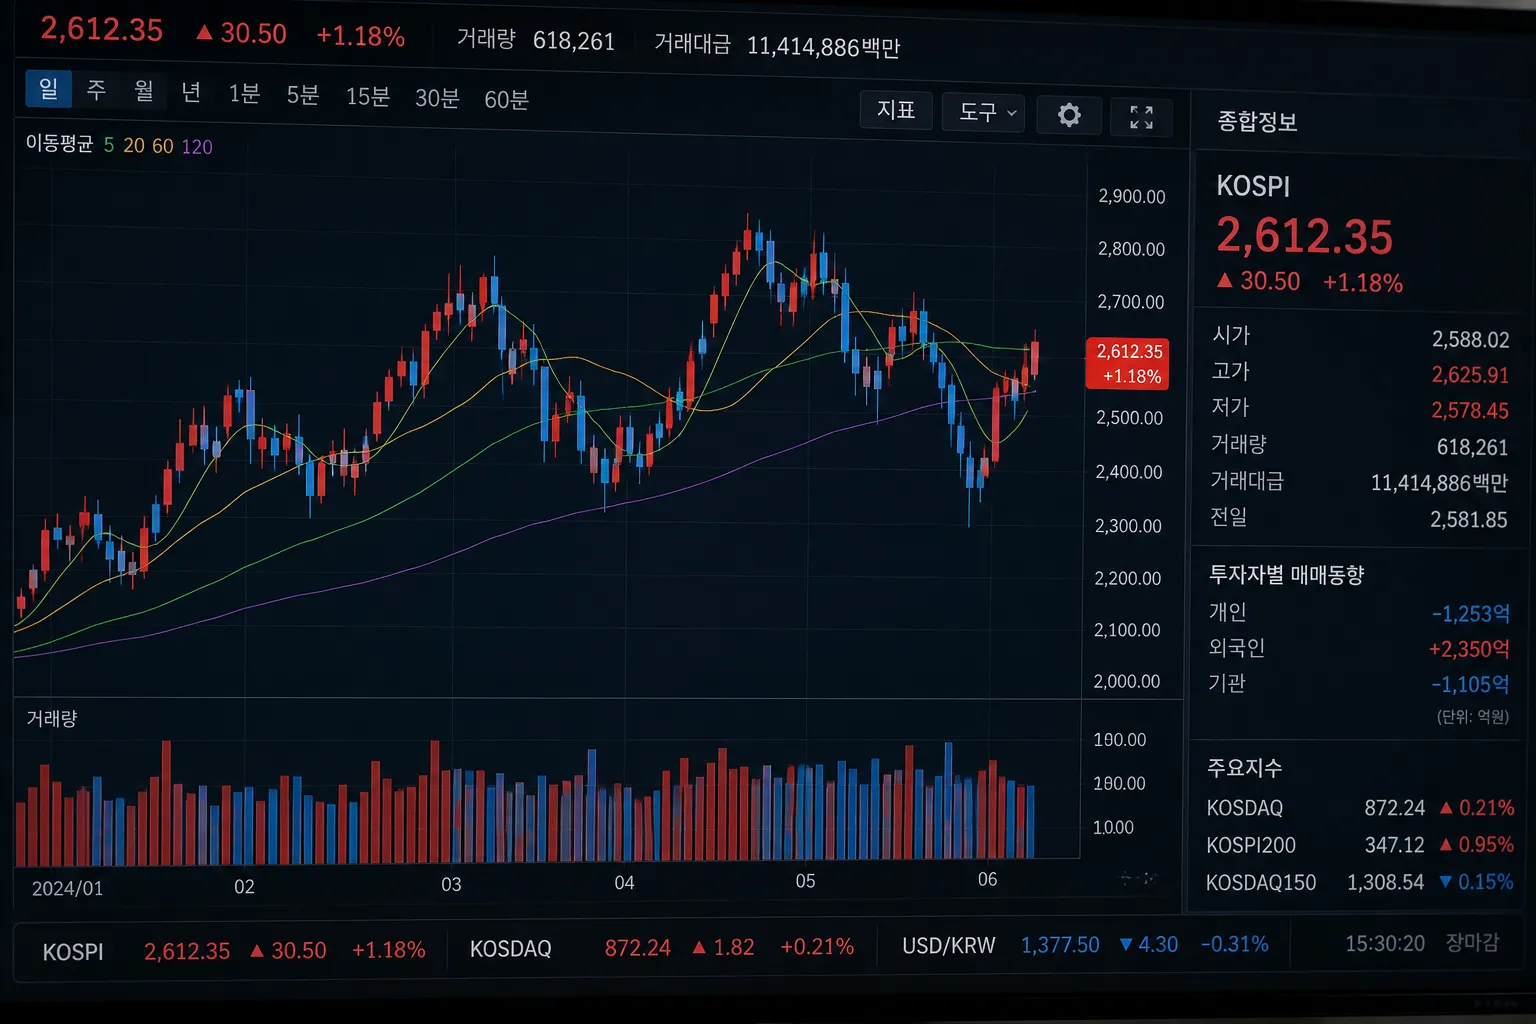Select the 일 daily chart tab
Viewport: 1536px width, 1024px height.
pos(48,89)
